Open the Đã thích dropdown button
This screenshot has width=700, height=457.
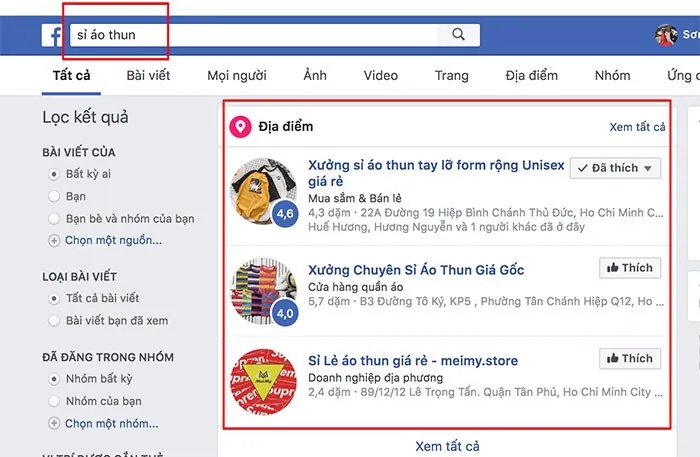[615, 168]
